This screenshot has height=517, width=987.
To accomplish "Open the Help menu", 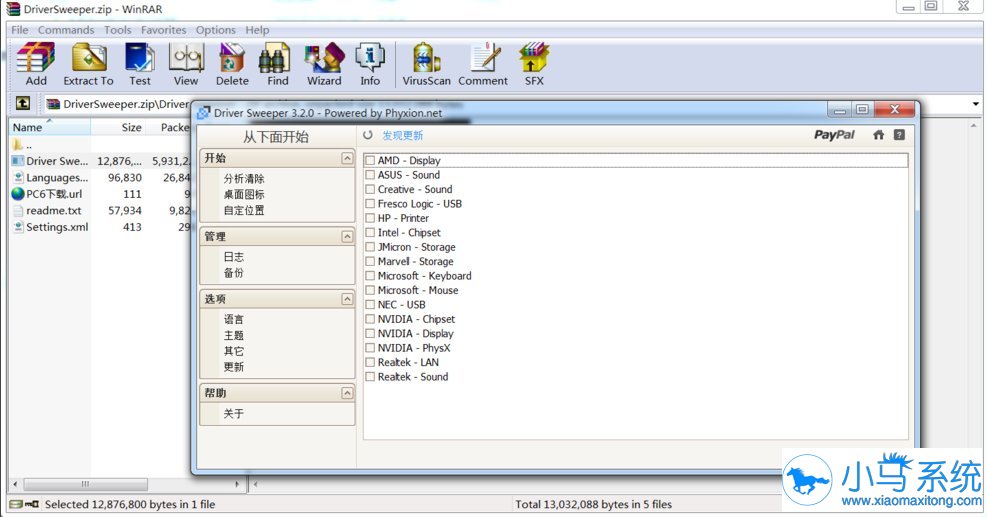I will 257,30.
